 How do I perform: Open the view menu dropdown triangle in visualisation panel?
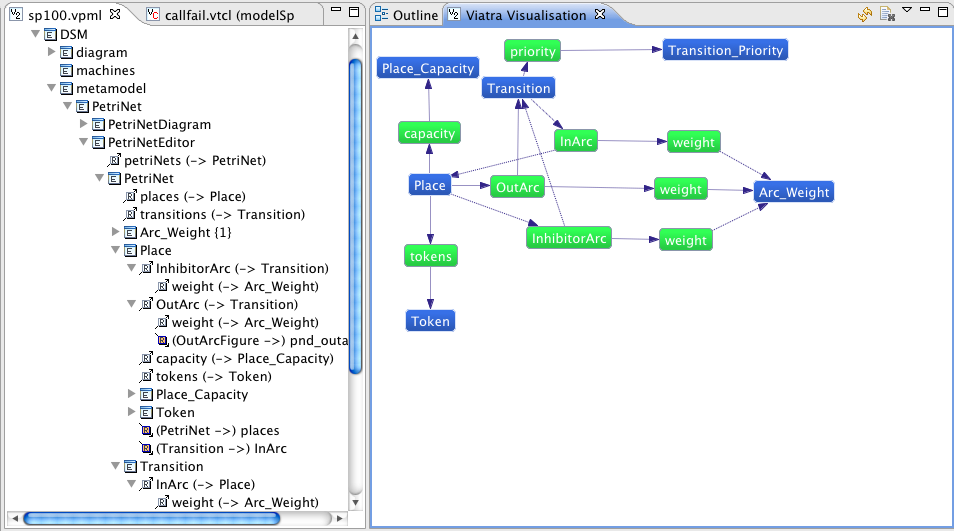pos(907,10)
